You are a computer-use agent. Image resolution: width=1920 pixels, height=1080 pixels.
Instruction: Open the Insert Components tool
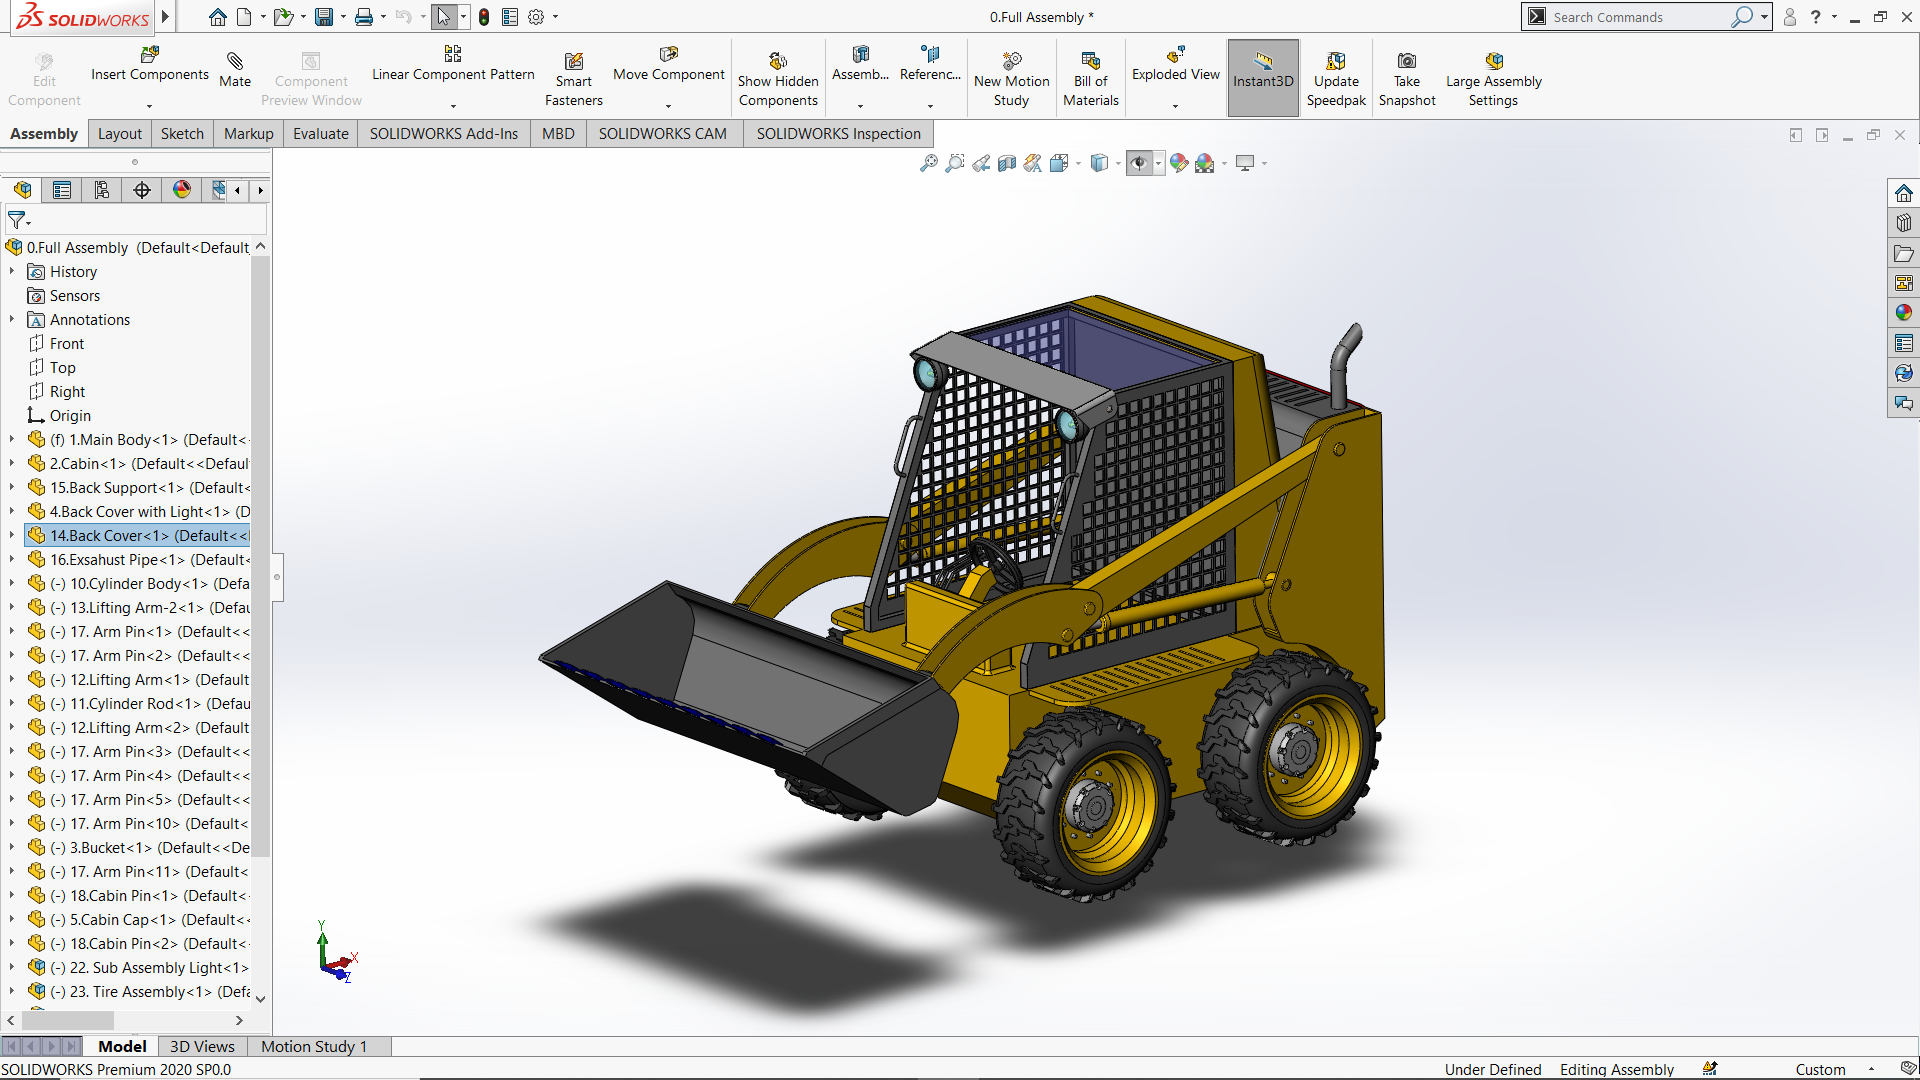point(150,65)
